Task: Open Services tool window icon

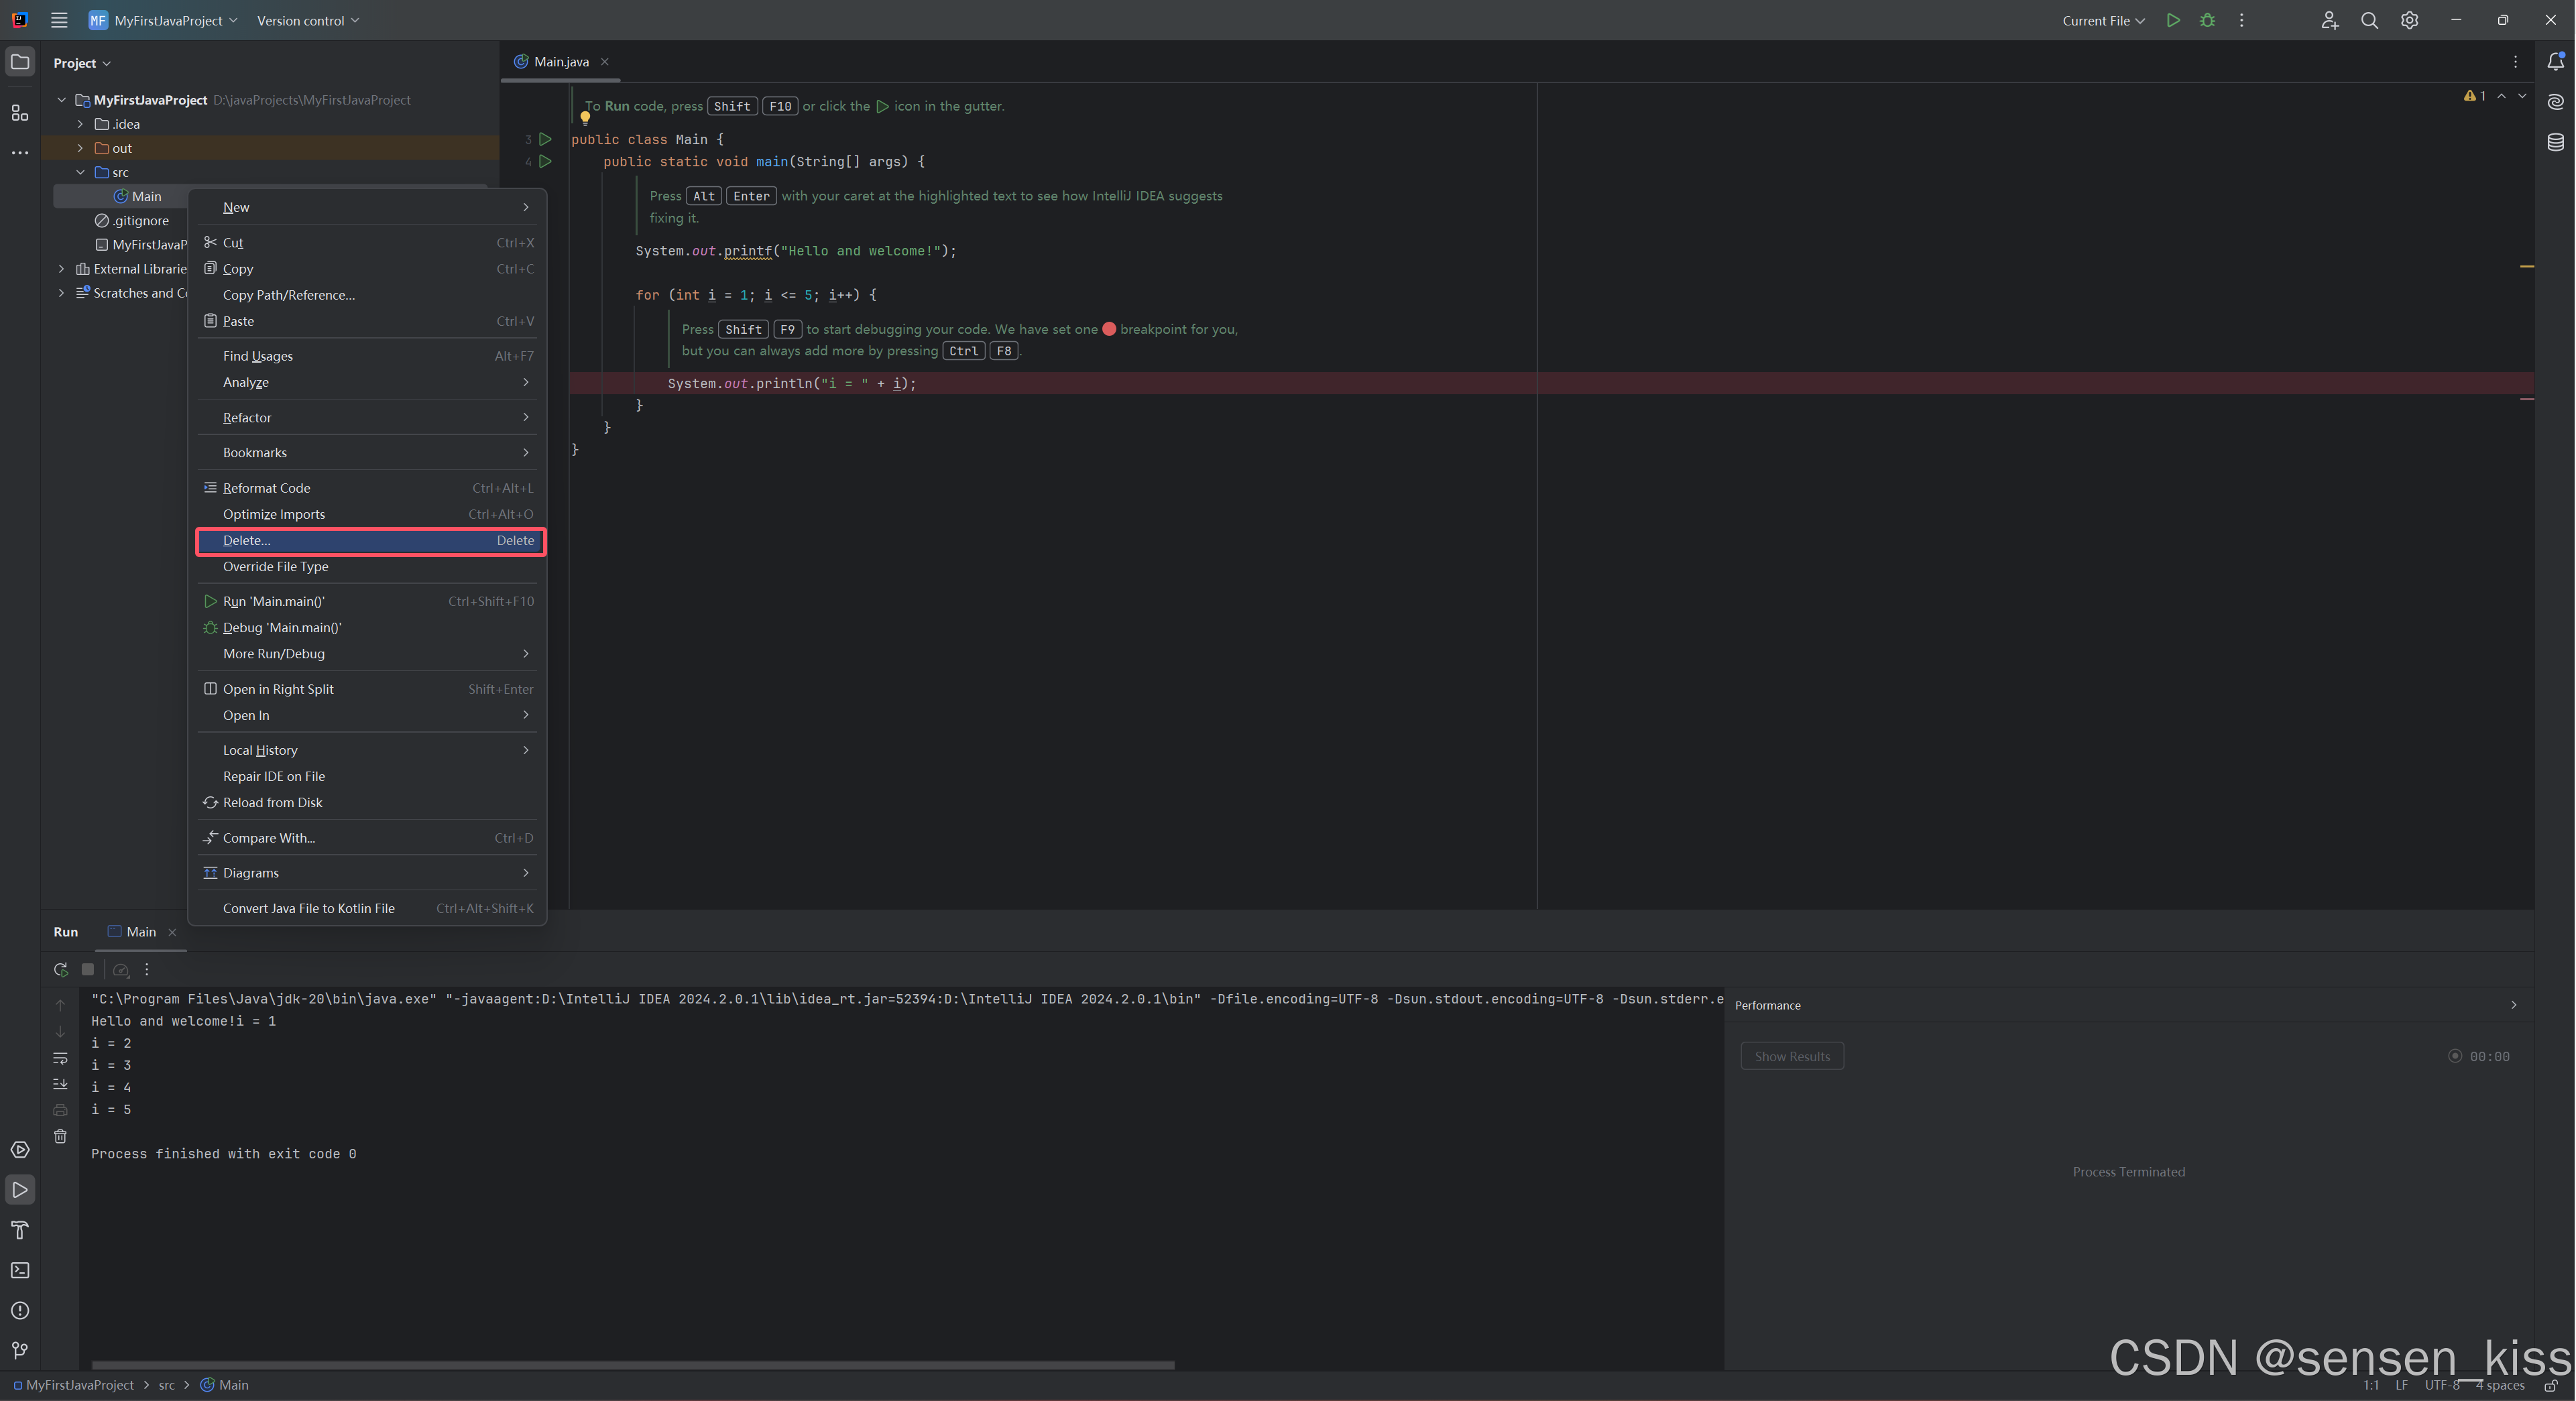Action: pos(20,1150)
